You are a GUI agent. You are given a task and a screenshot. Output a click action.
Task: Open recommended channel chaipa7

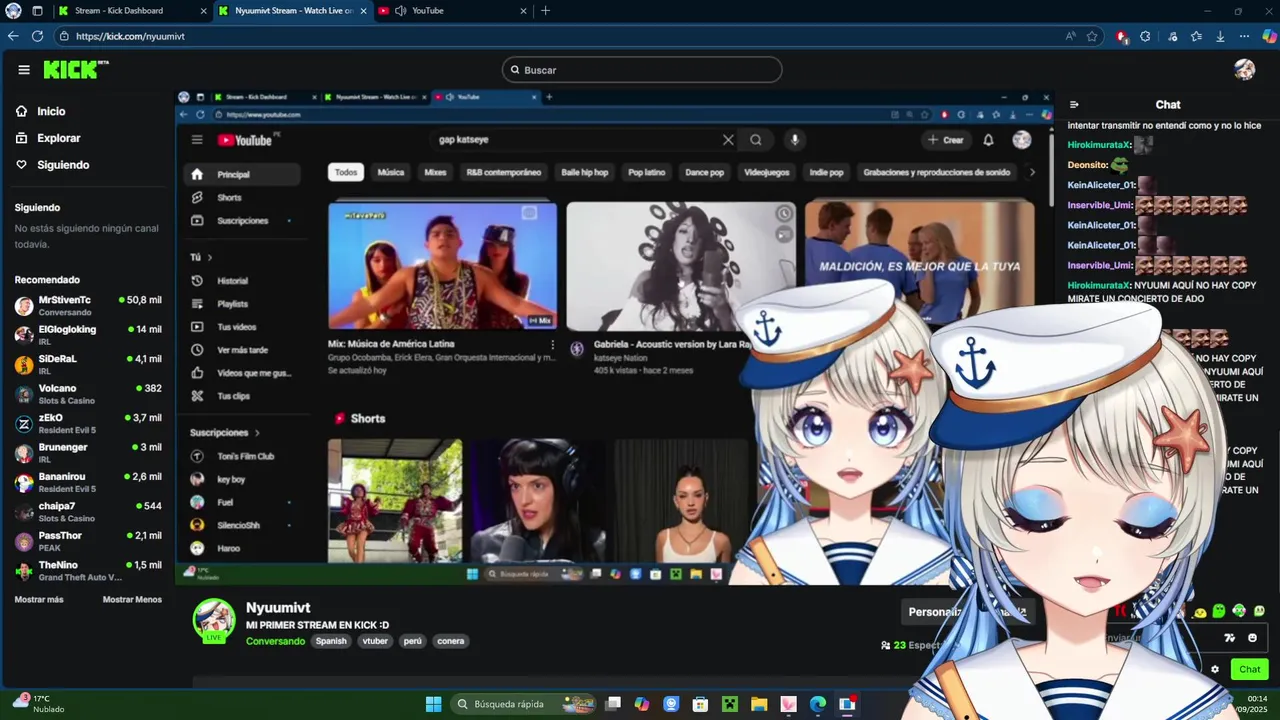[x=88, y=511]
